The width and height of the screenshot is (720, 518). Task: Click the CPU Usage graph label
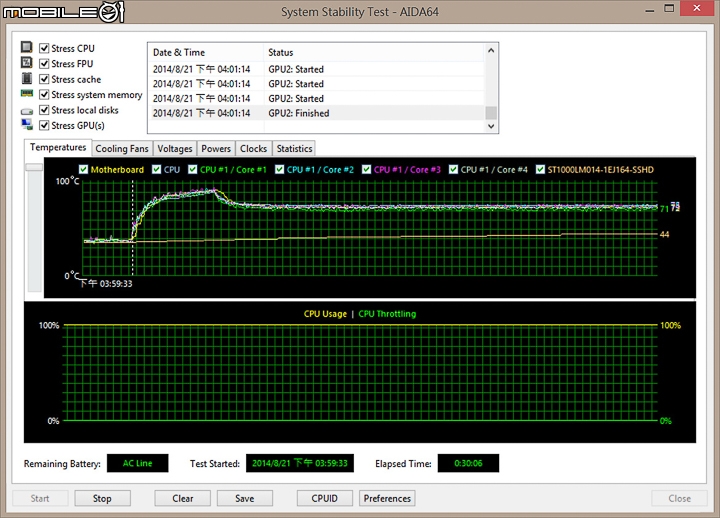[x=325, y=314]
